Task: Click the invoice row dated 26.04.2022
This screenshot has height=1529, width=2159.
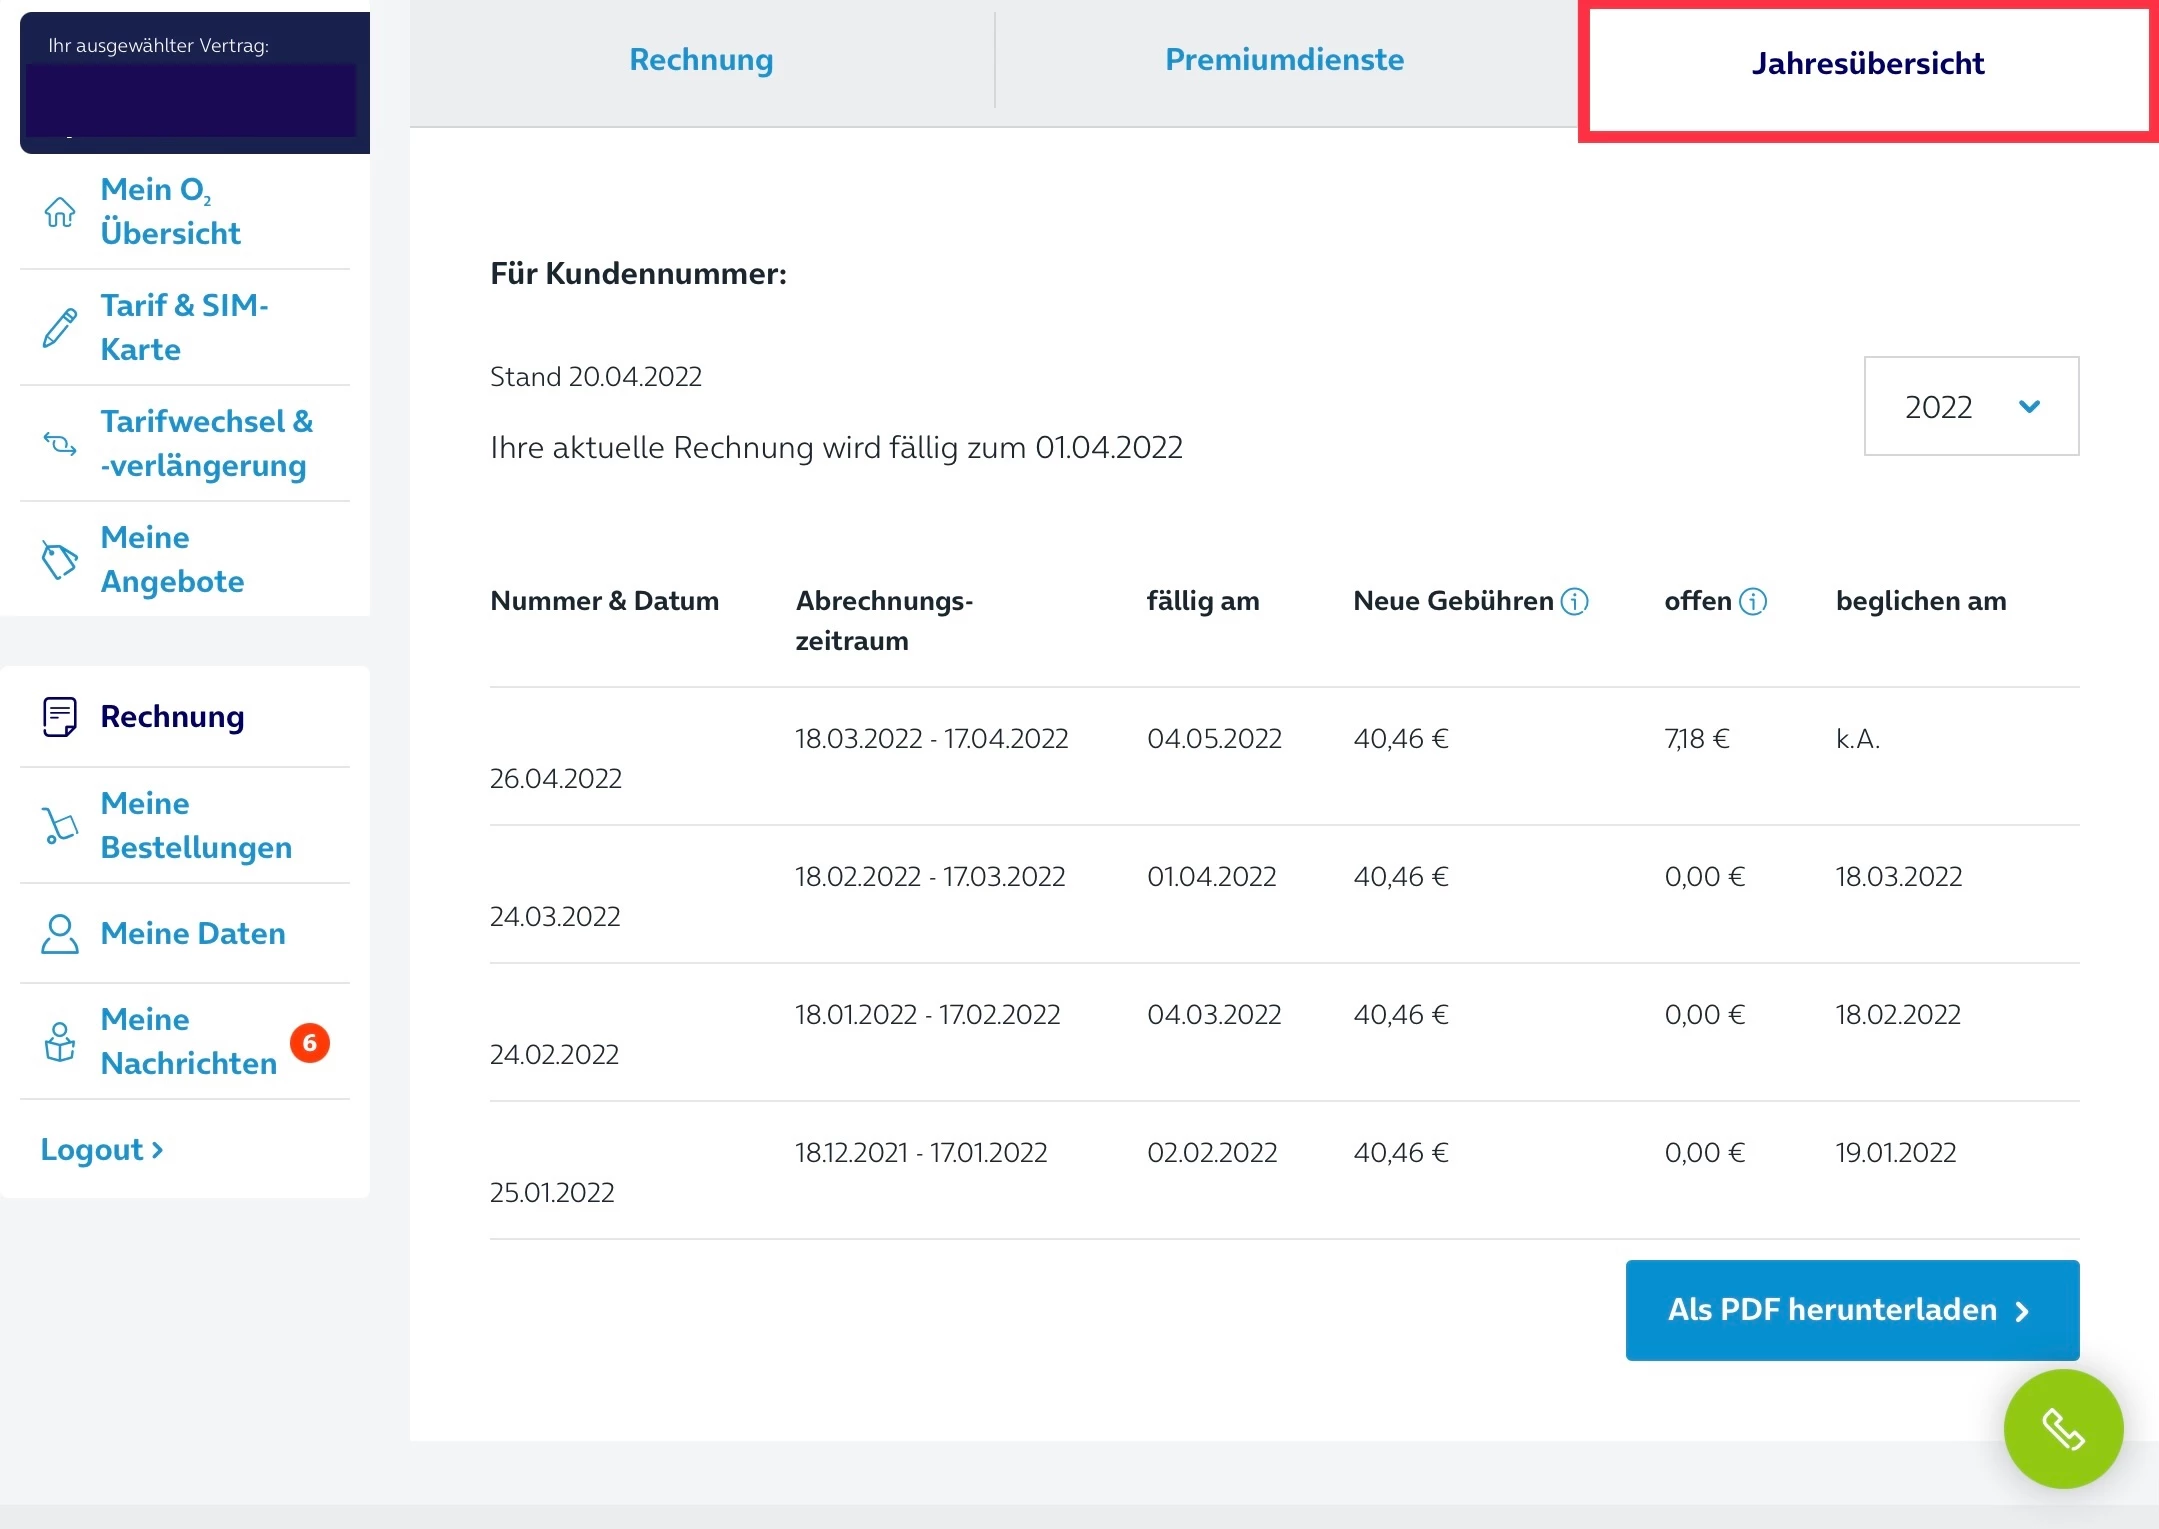Action: click(x=555, y=778)
